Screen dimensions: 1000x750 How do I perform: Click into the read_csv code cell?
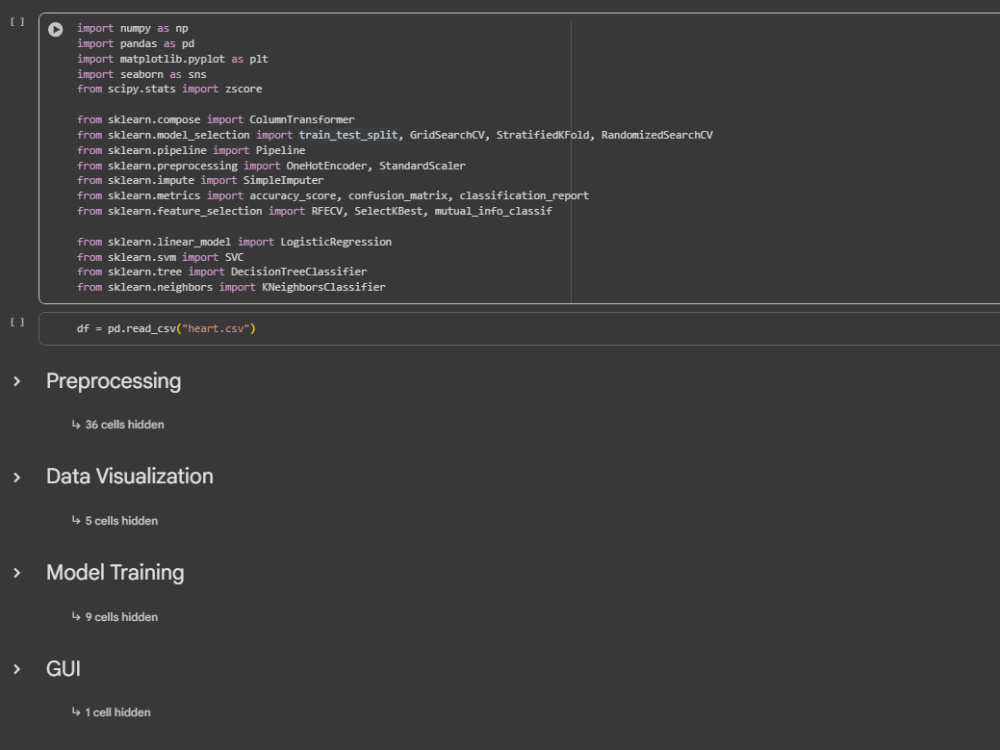click(x=519, y=329)
